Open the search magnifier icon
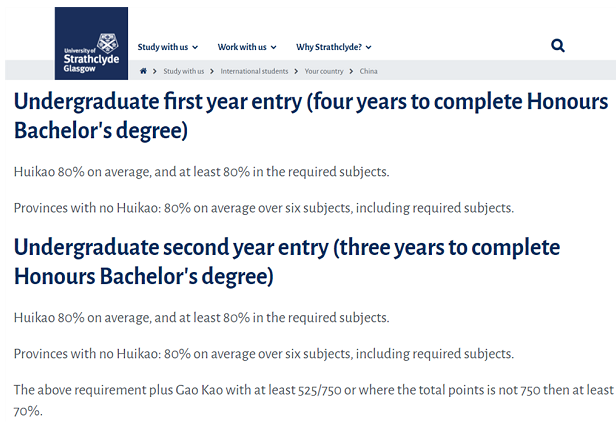Screen dimensions: 616x422 [x=557, y=46]
